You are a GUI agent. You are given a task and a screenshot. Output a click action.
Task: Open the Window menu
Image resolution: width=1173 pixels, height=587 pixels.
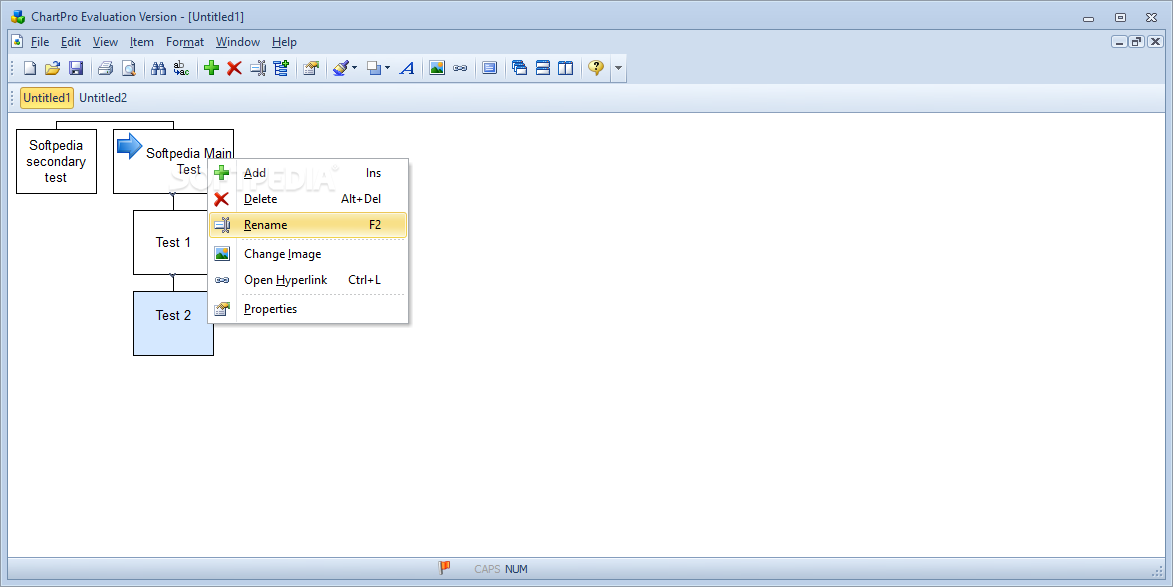pos(238,42)
